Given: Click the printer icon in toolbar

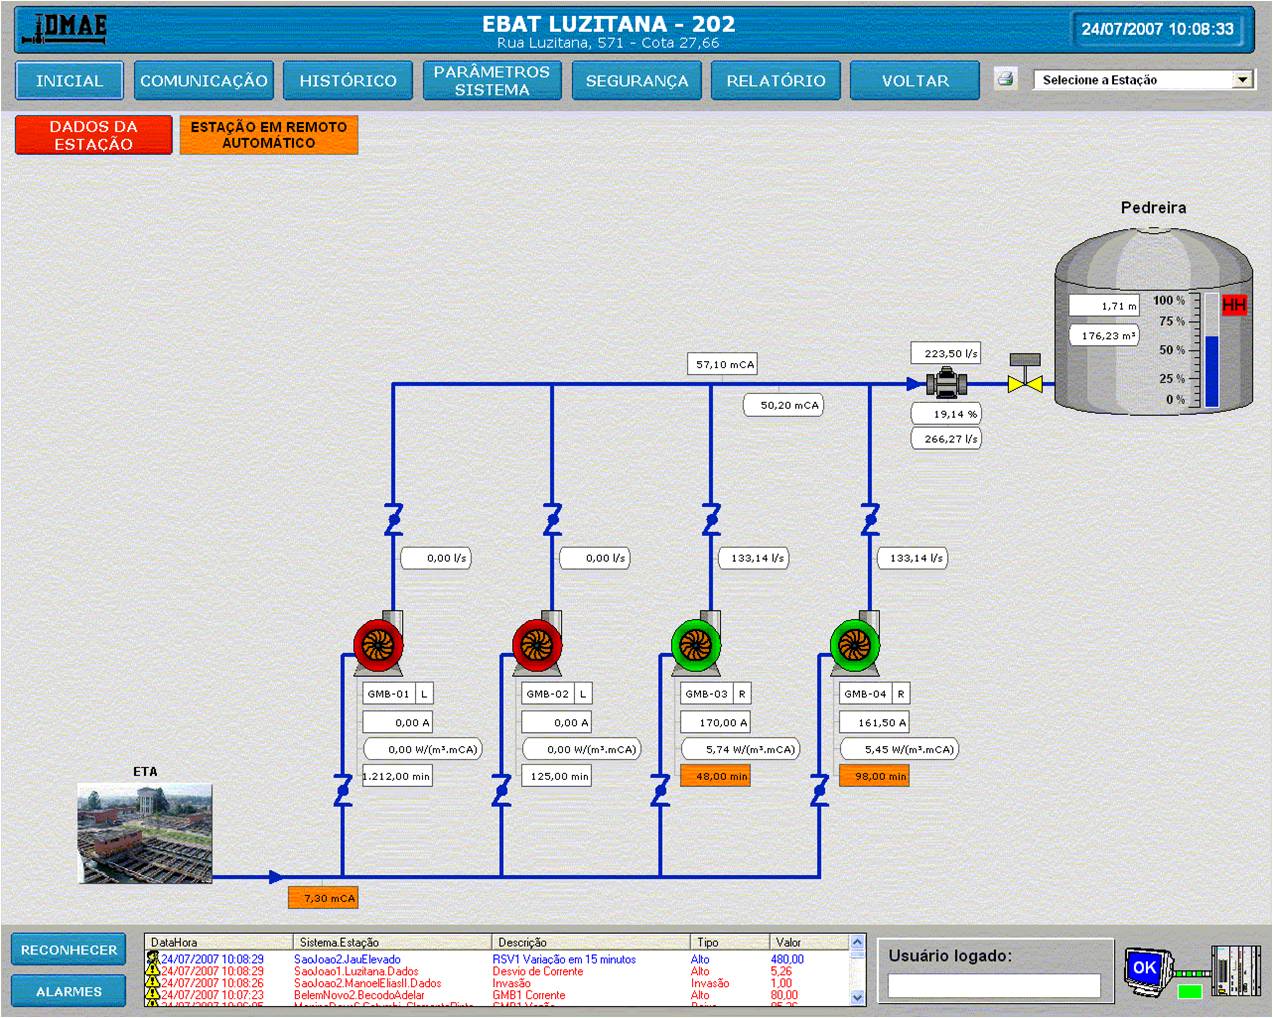Looking at the screenshot, I should click(1006, 79).
